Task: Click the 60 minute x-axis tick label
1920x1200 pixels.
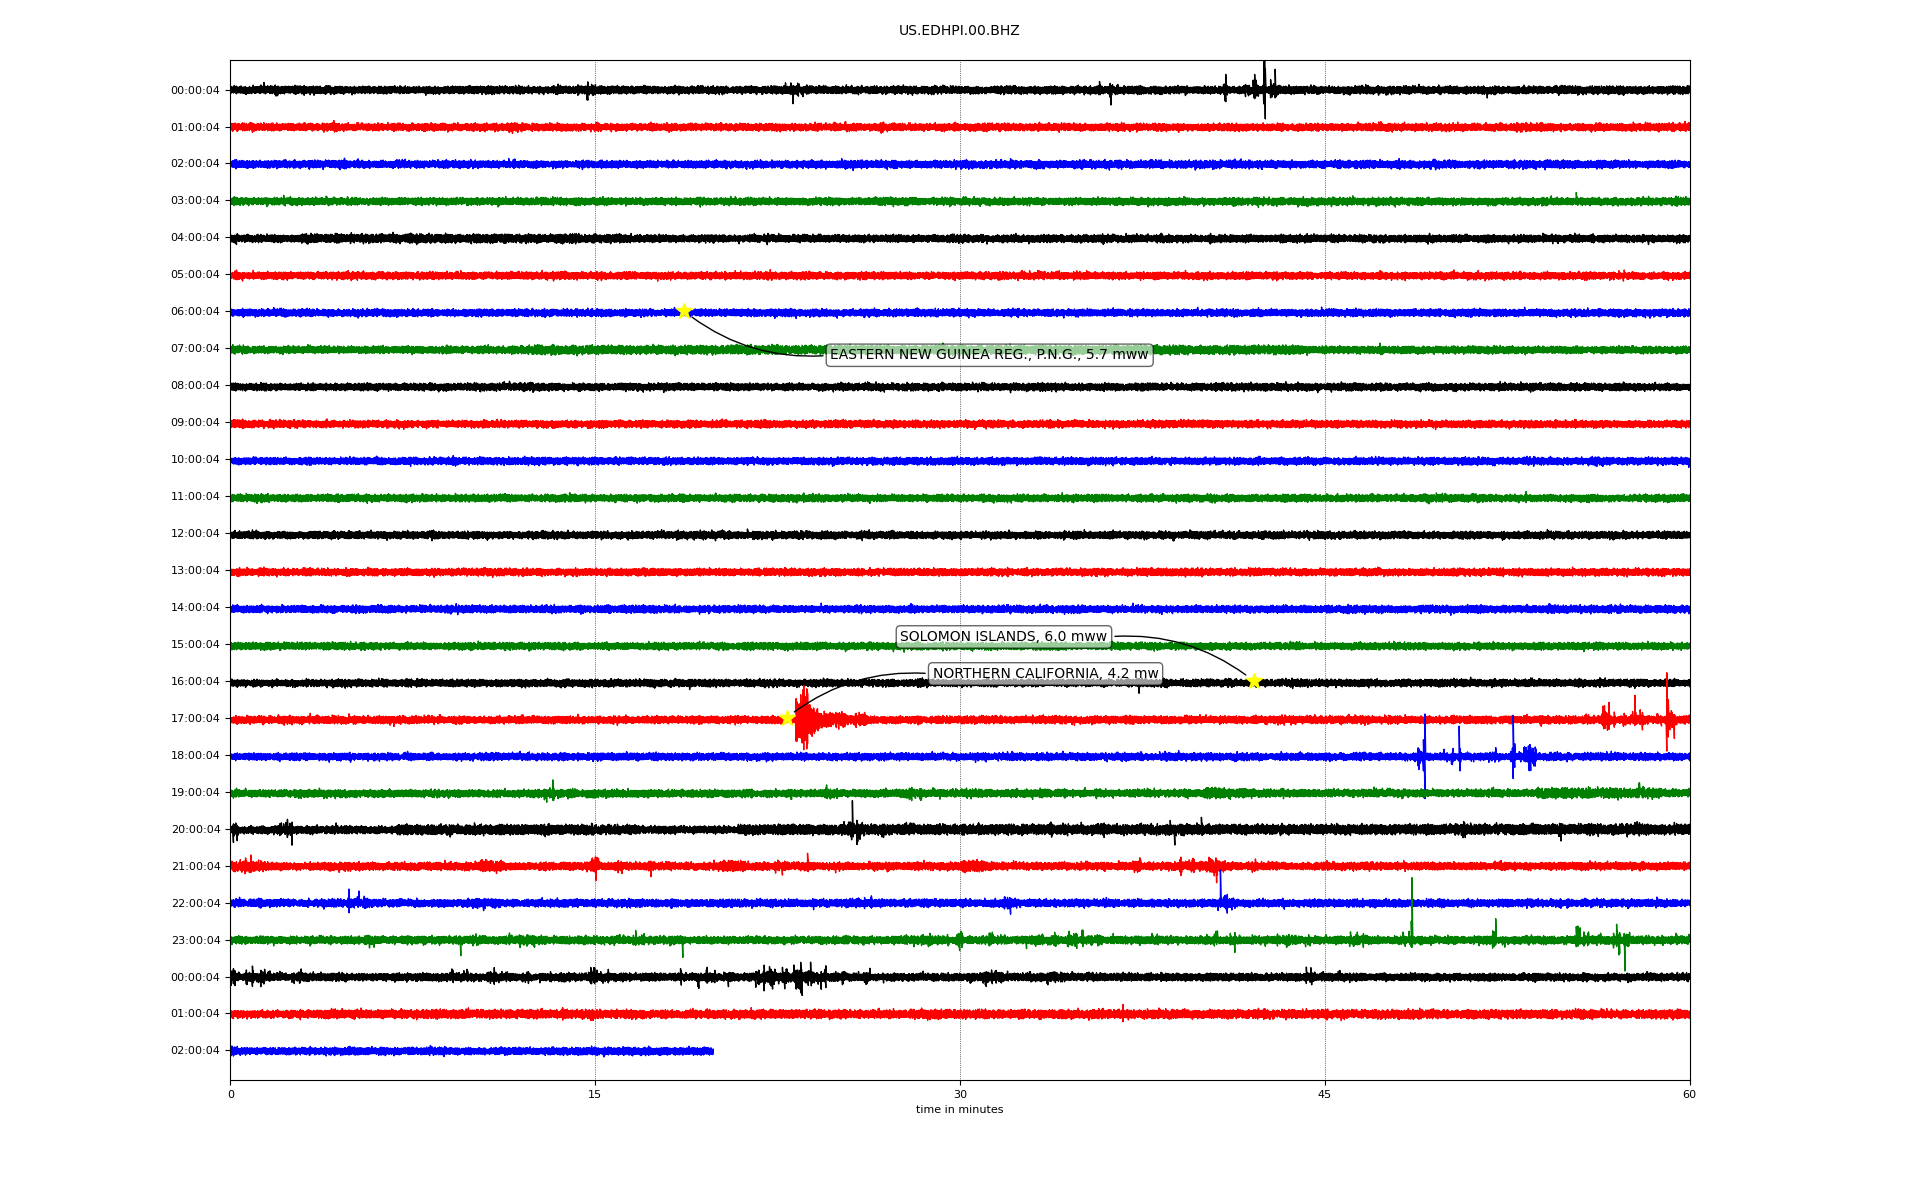Action: pos(1688,1094)
